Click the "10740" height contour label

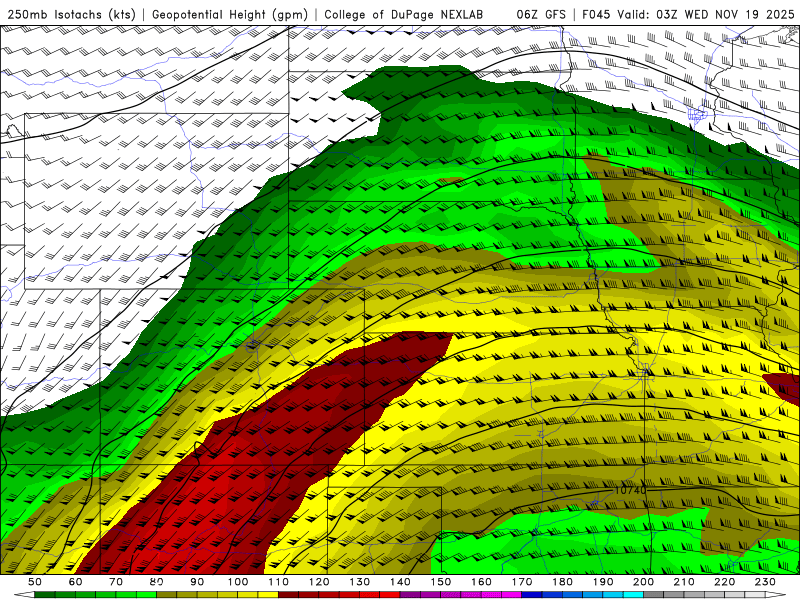tap(631, 490)
